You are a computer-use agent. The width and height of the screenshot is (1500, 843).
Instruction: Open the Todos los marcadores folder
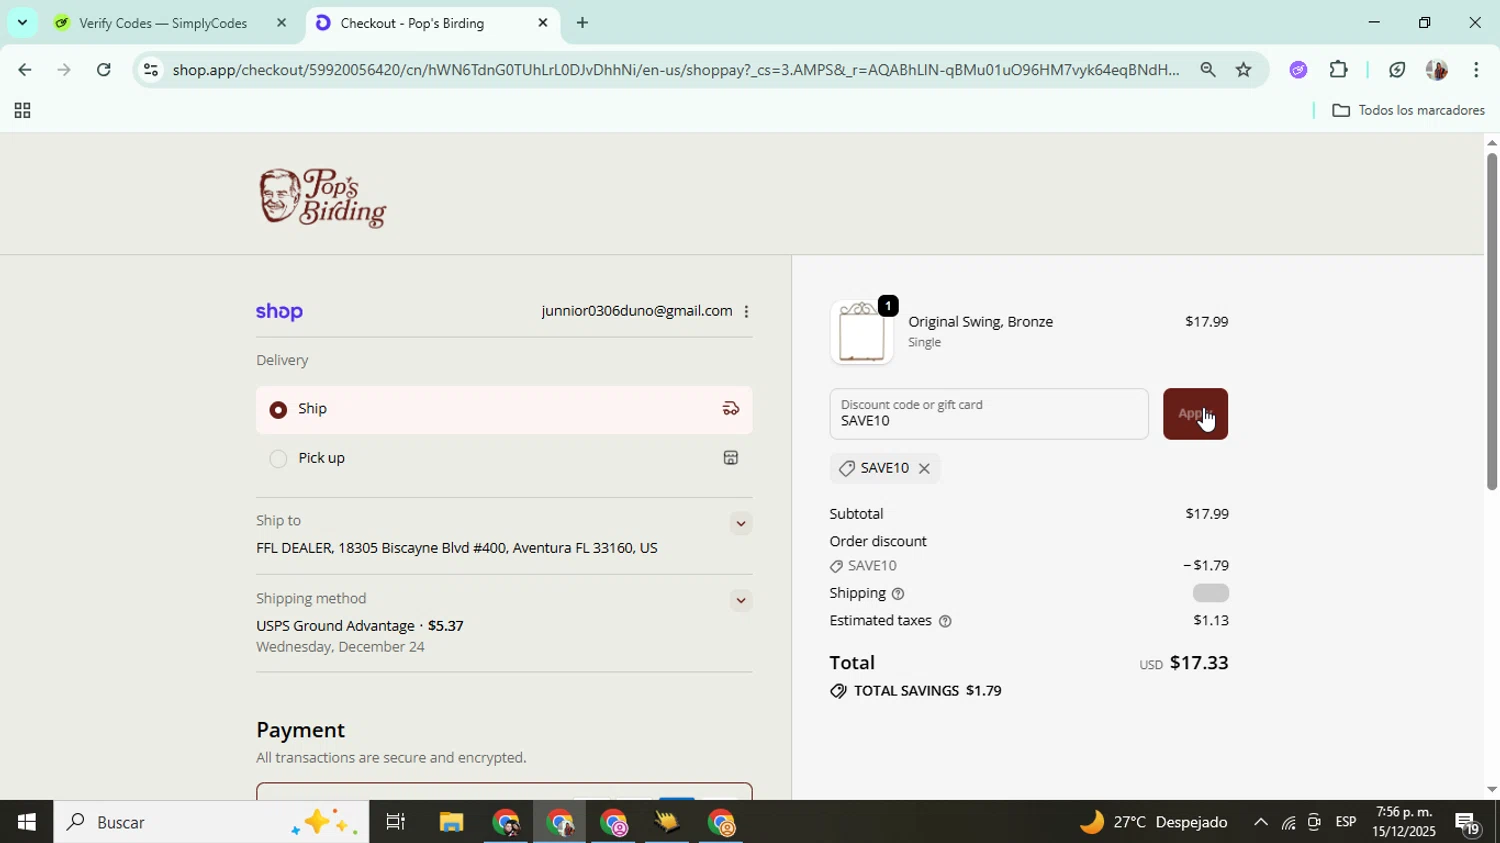tap(1409, 111)
